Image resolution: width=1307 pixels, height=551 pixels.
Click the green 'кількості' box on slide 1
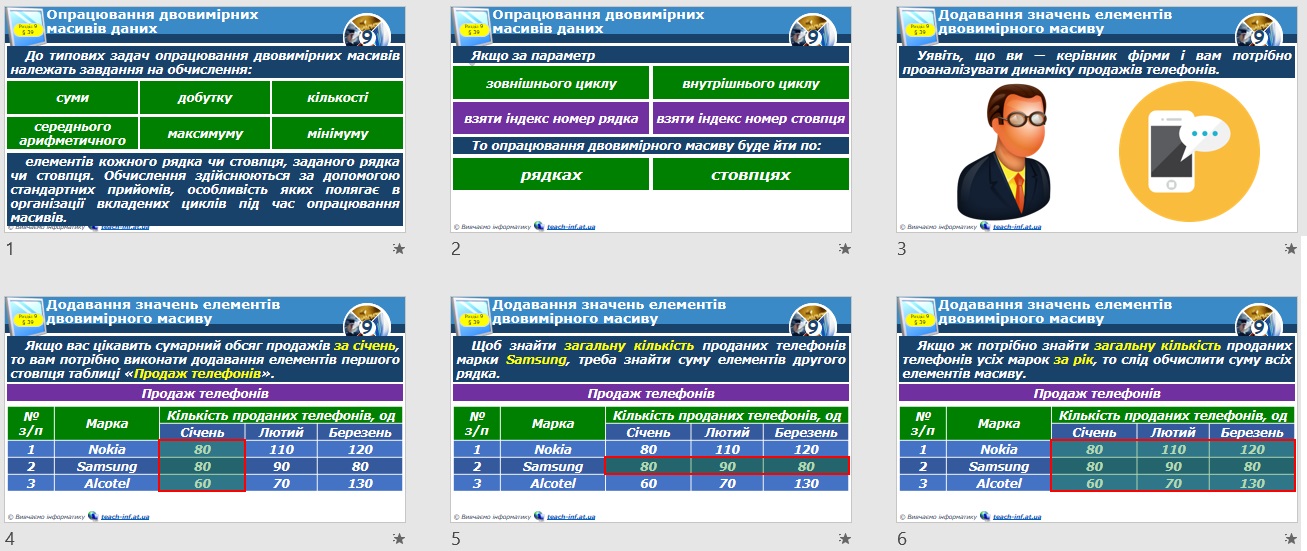(x=338, y=98)
